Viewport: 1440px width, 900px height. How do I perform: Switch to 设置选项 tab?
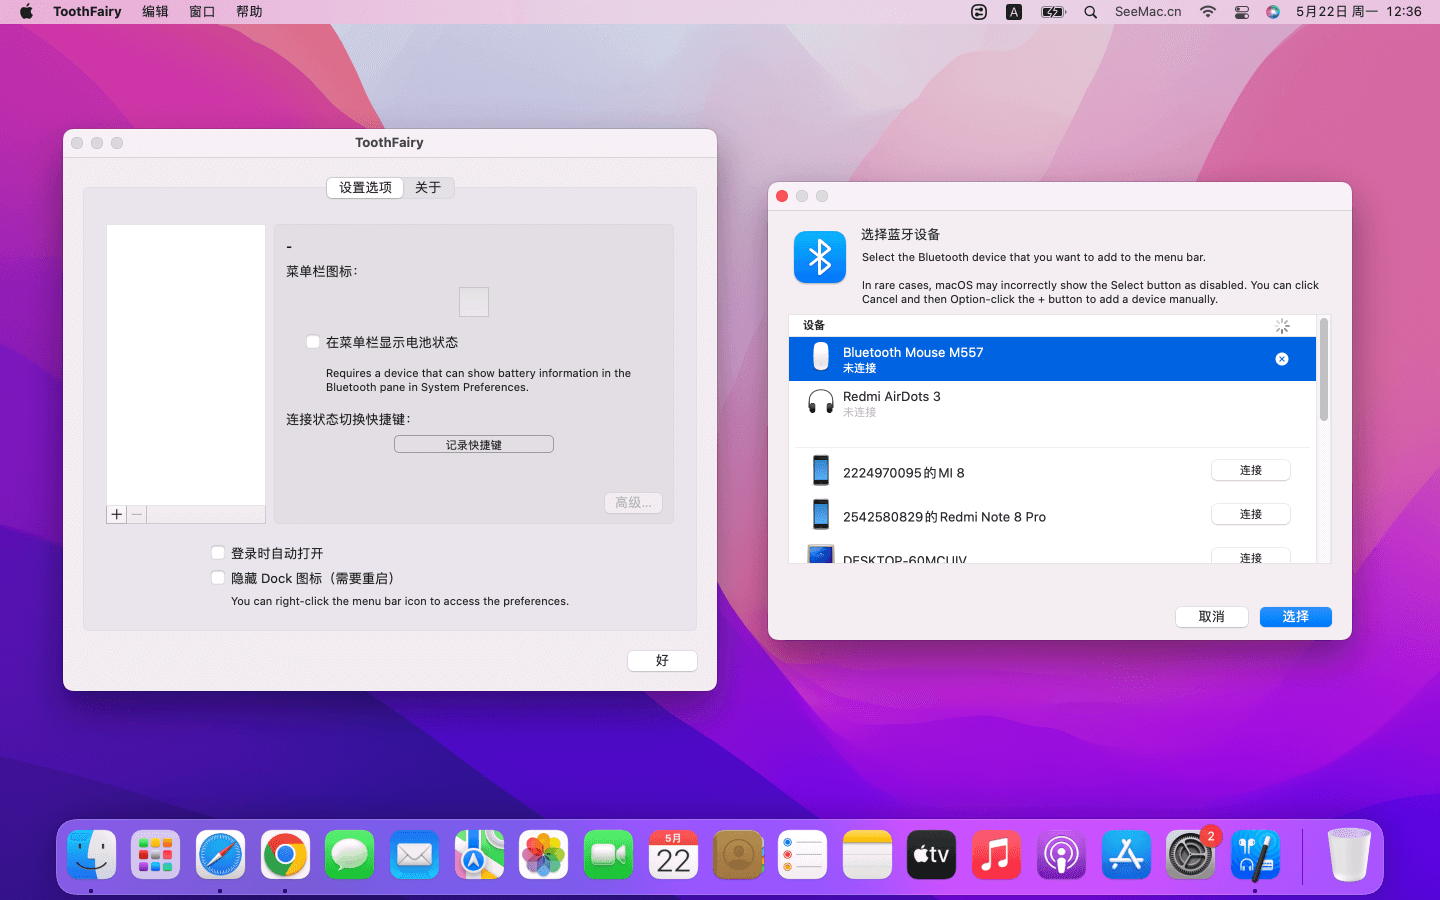tap(365, 188)
